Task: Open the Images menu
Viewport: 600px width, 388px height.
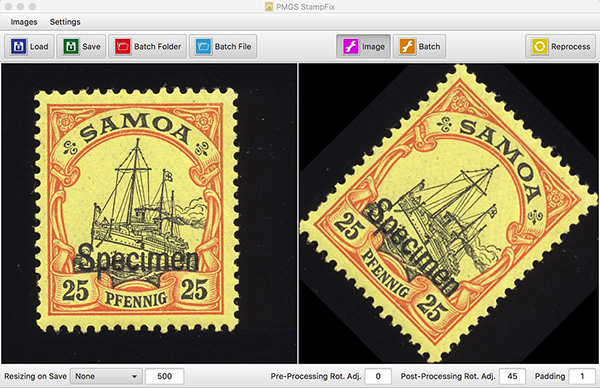Action: click(24, 22)
